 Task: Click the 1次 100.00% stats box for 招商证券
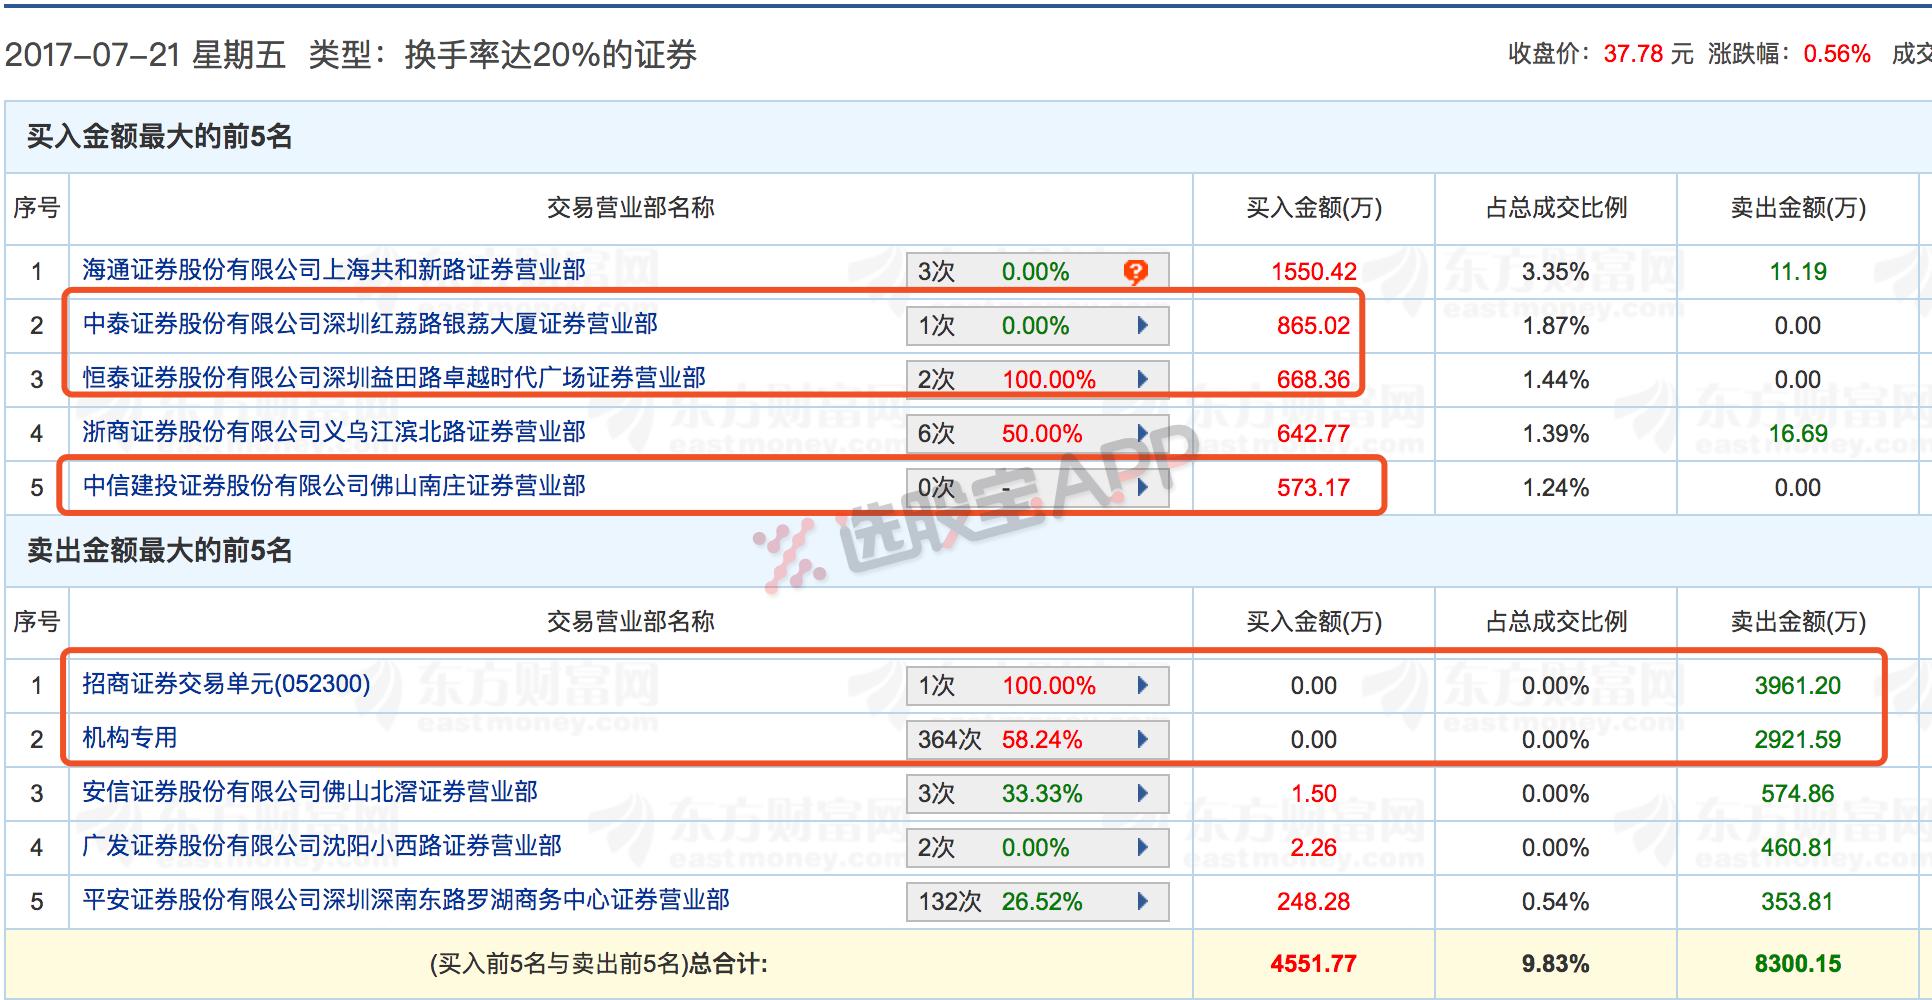point(1037,685)
